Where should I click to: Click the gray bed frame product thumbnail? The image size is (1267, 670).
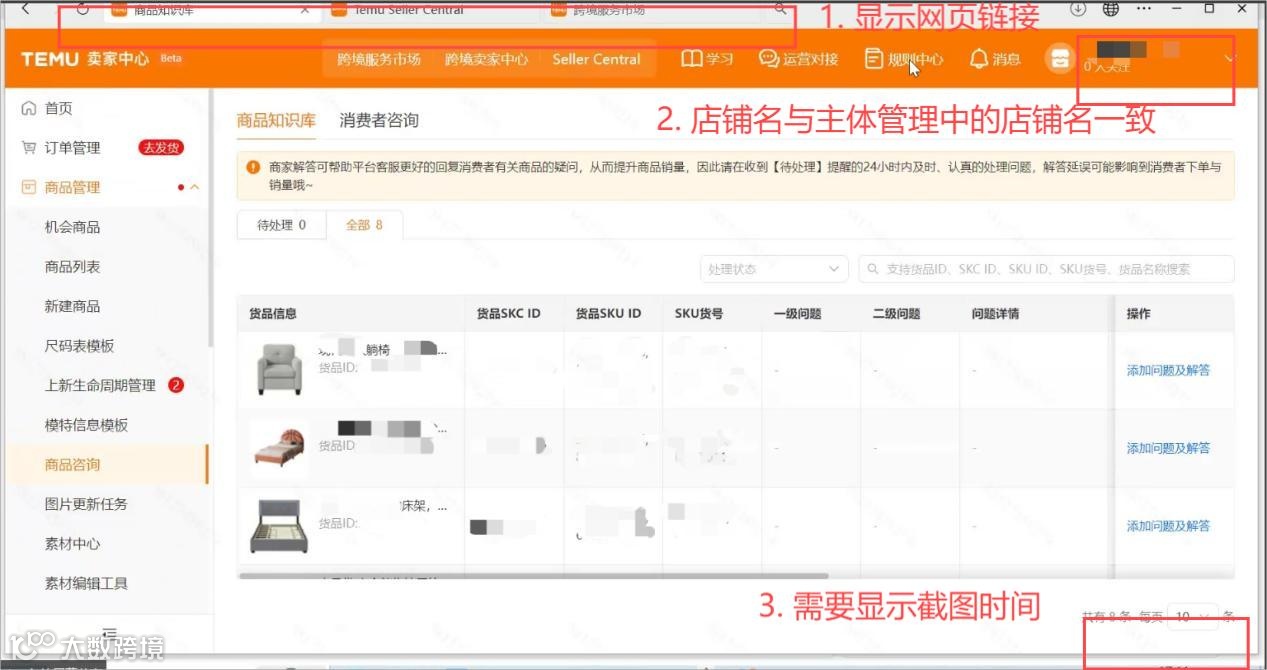click(x=279, y=526)
